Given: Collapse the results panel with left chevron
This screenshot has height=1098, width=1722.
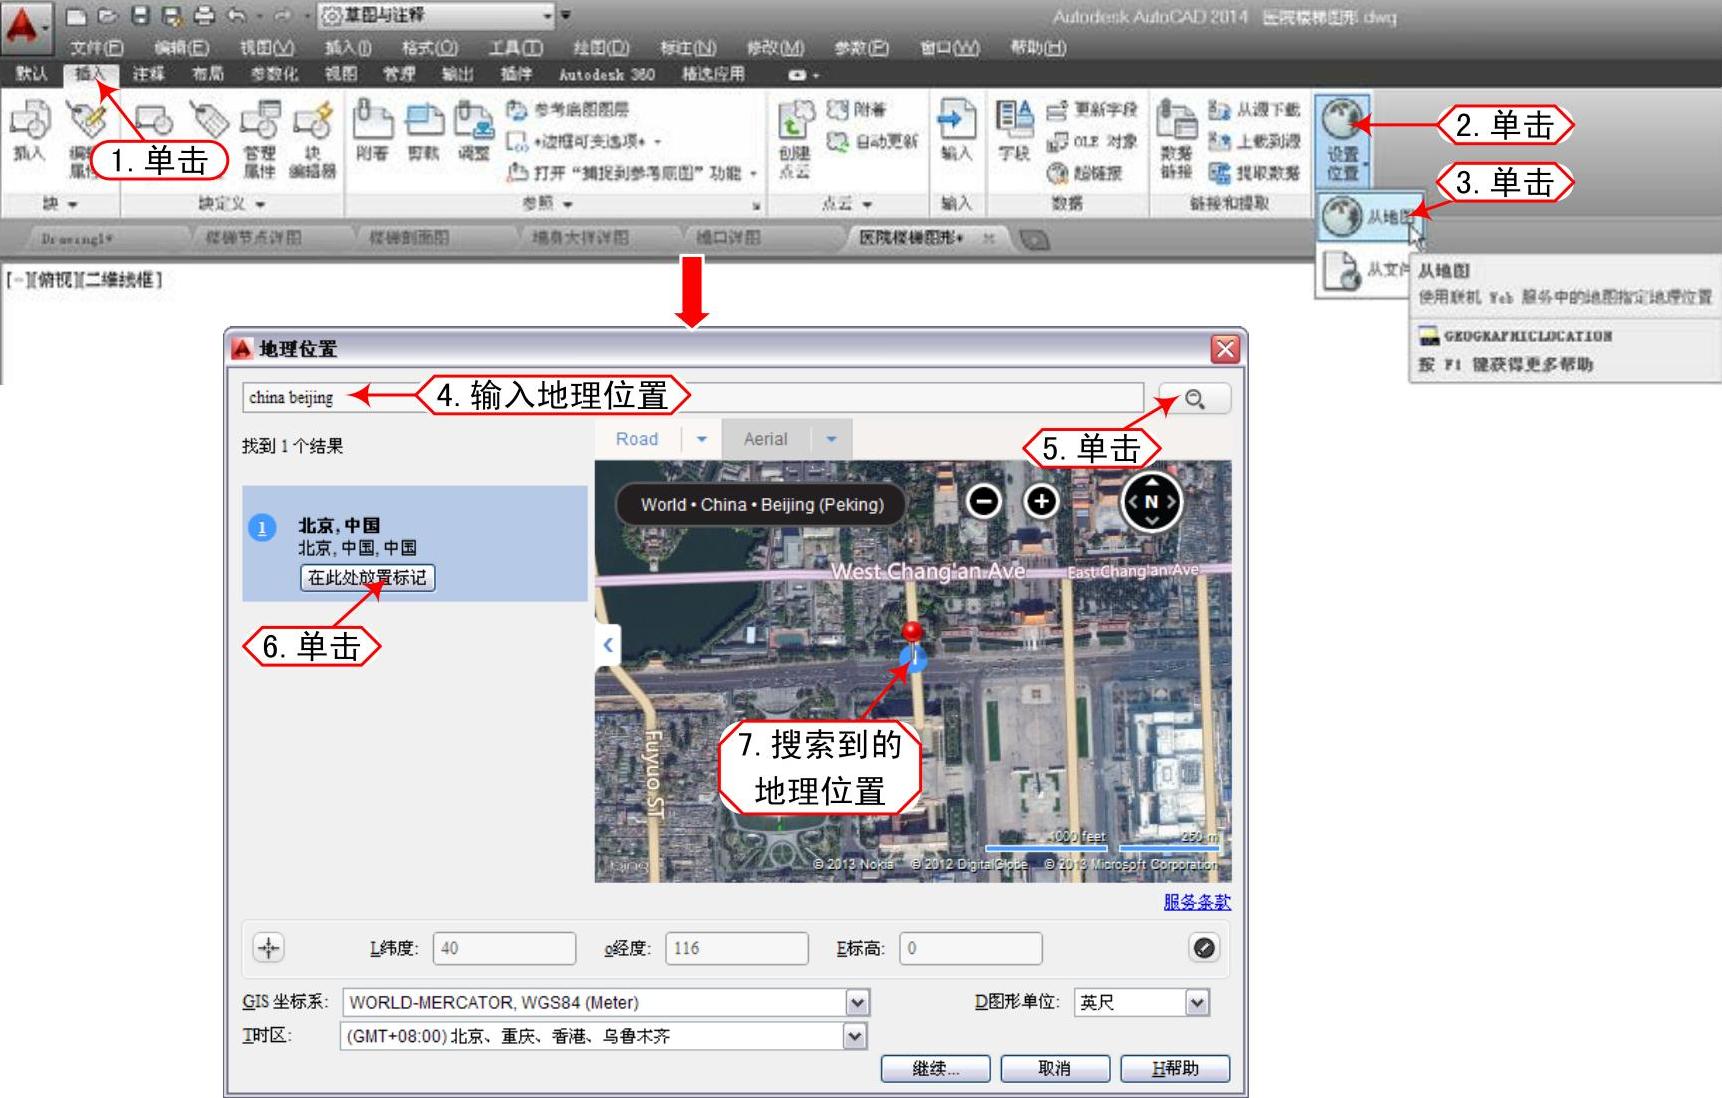Looking at the screenshot, I should 608,645.
